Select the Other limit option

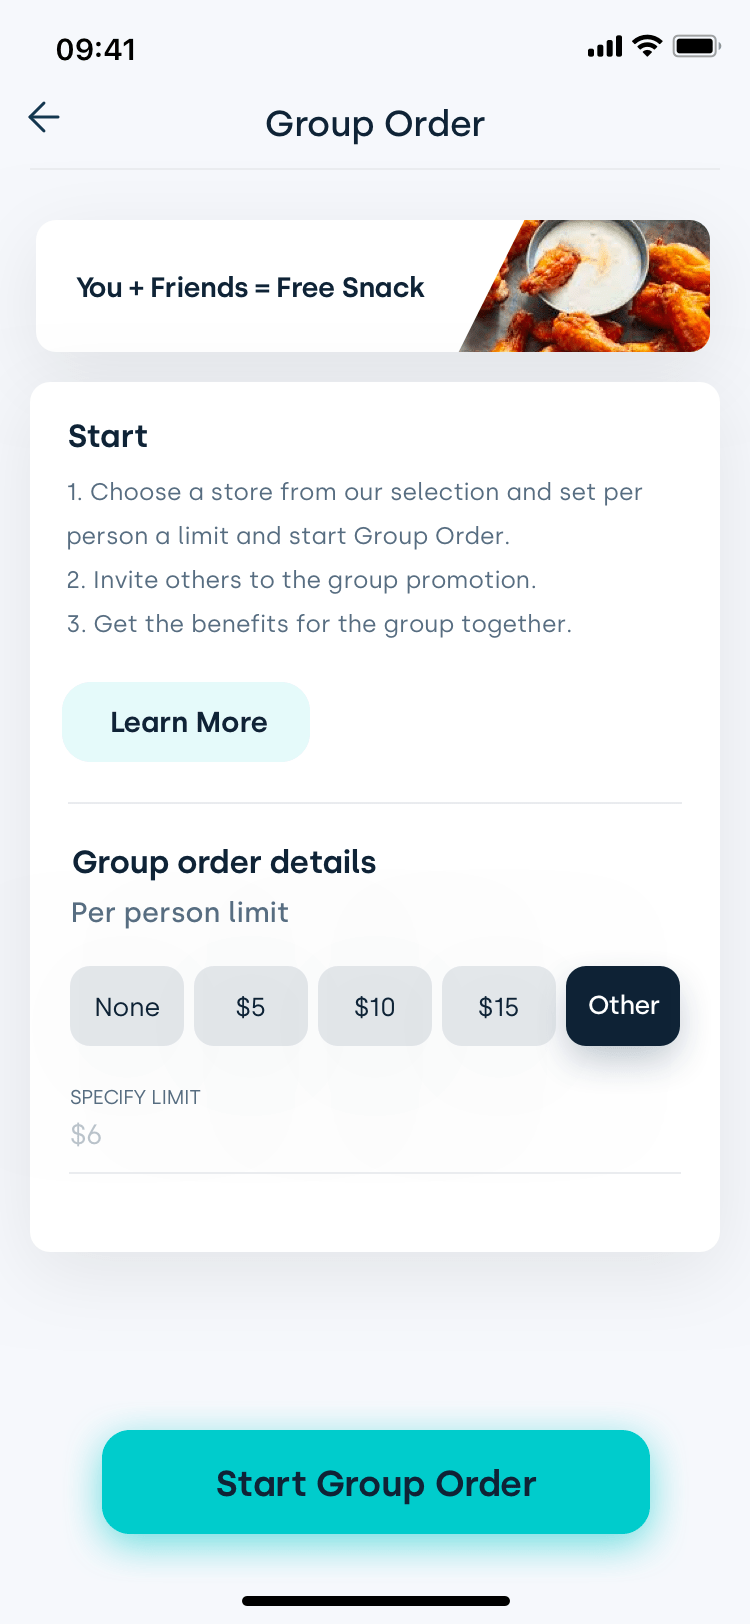[623, 1006]
